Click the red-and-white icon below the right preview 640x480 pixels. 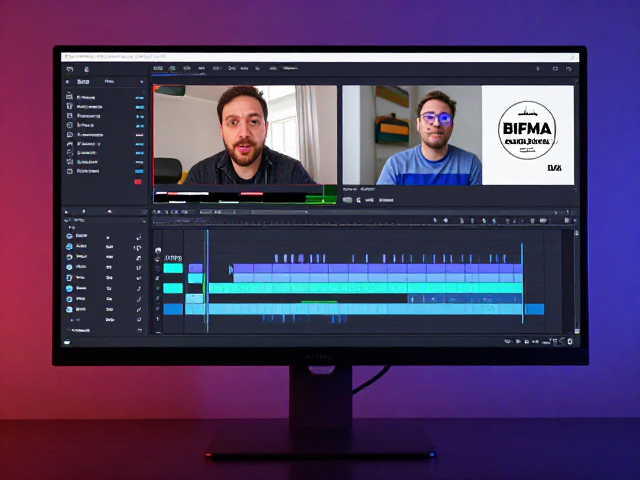[x=359, y=200]
